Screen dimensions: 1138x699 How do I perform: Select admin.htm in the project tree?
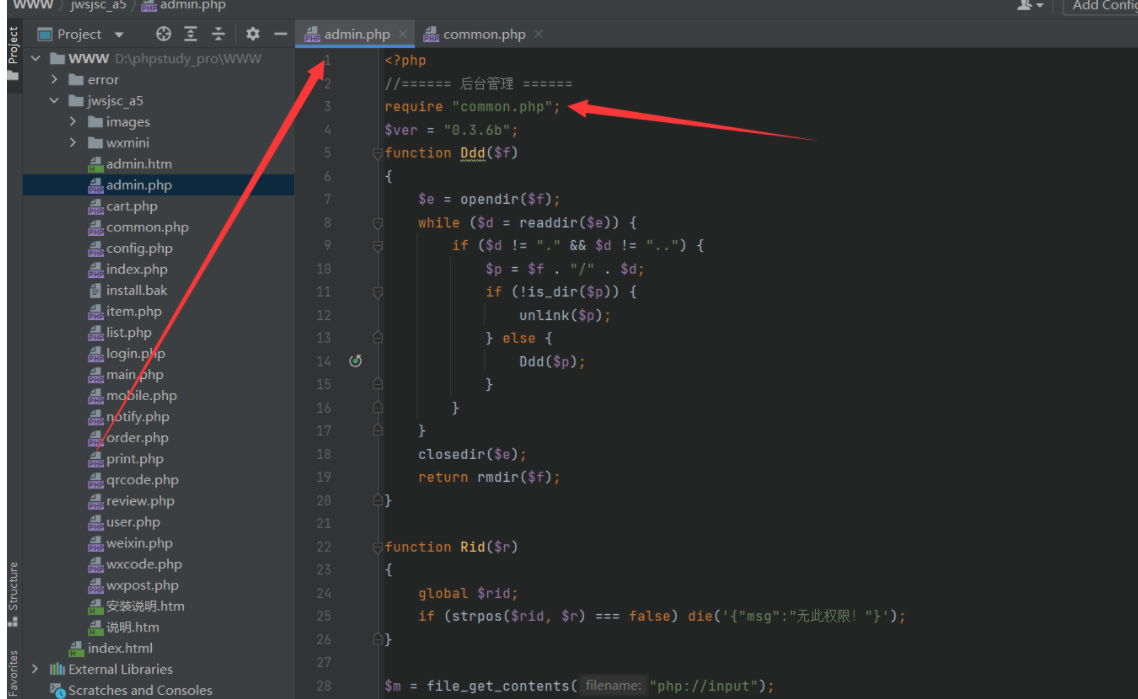(130, 164)
